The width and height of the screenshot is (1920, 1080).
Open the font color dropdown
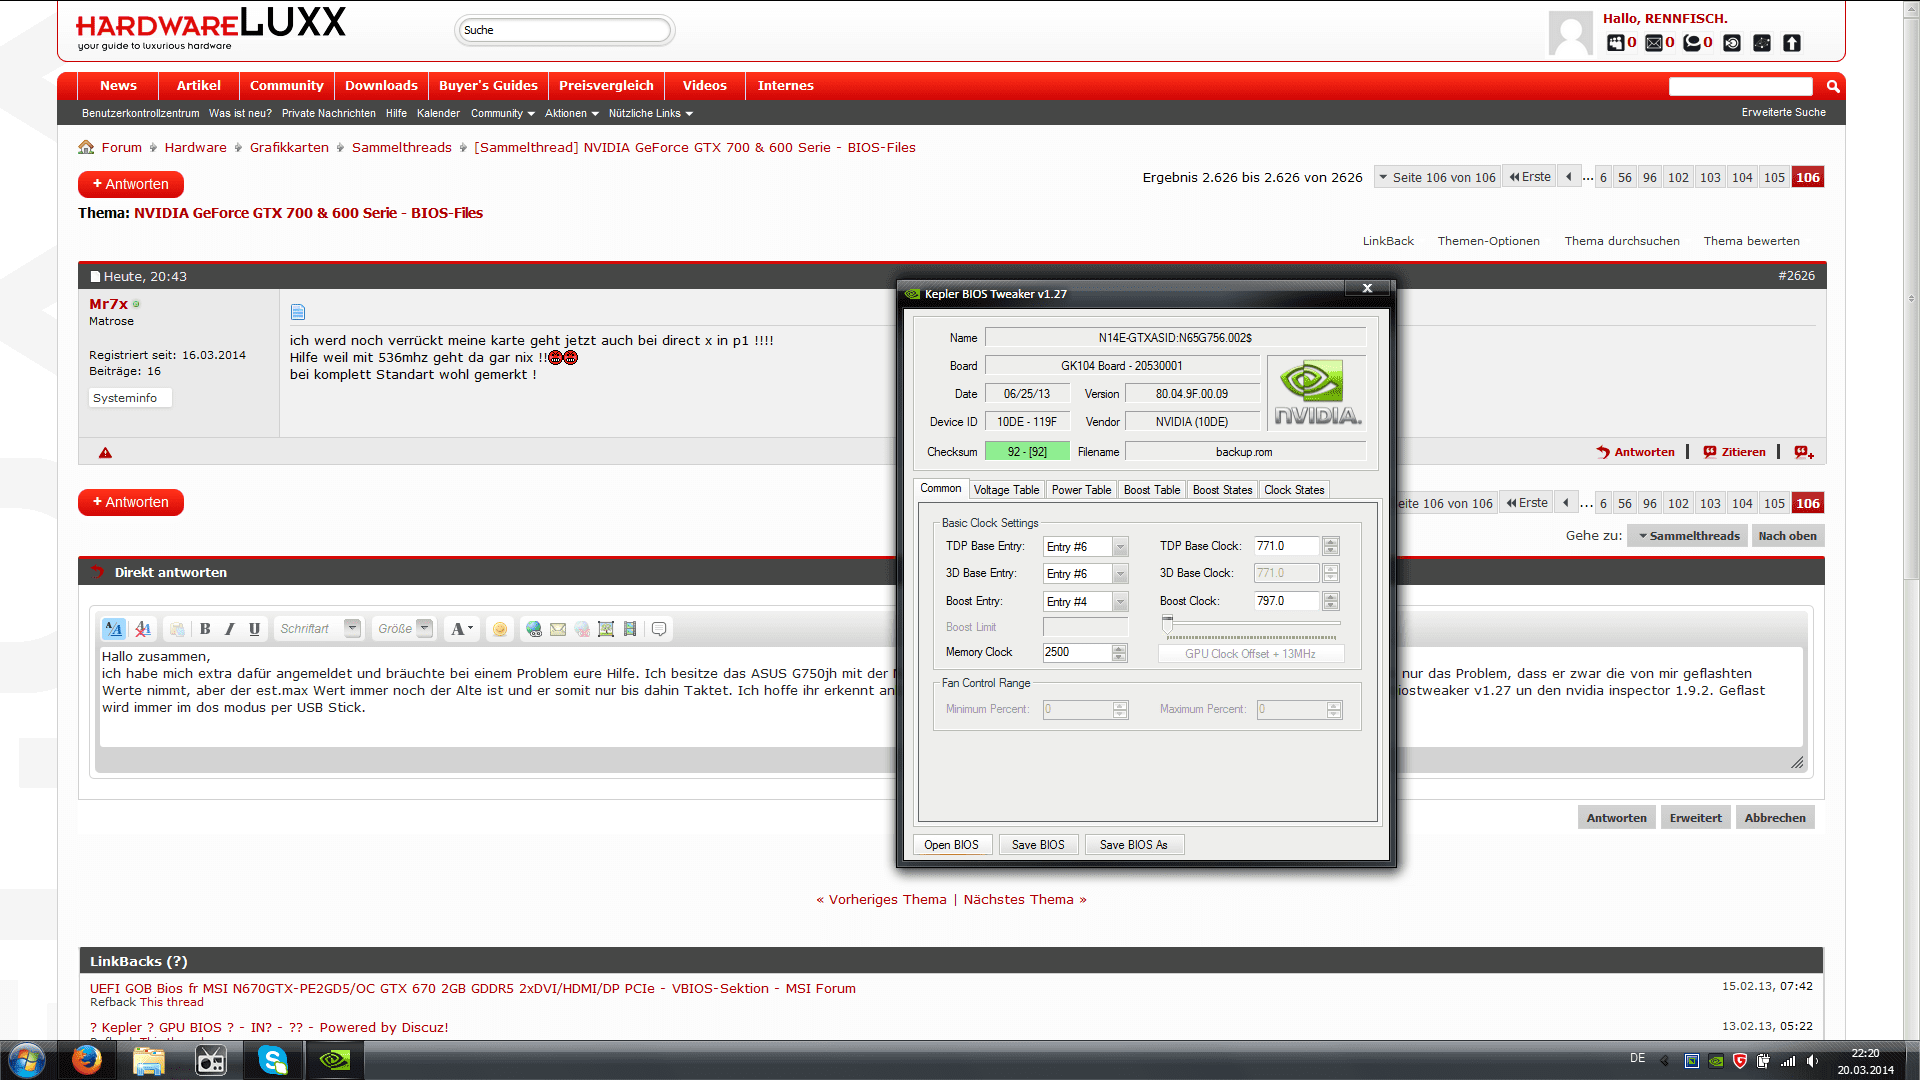click(x=461, y=629)
